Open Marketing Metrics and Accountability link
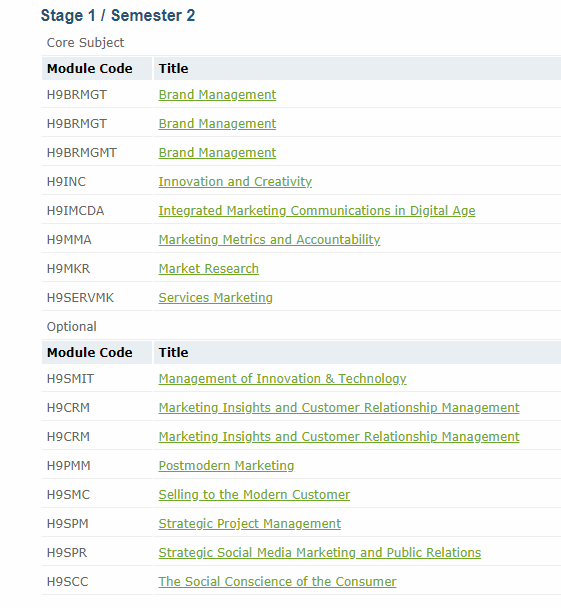Screen dimensions: 561x608 [x=269, y=240]
